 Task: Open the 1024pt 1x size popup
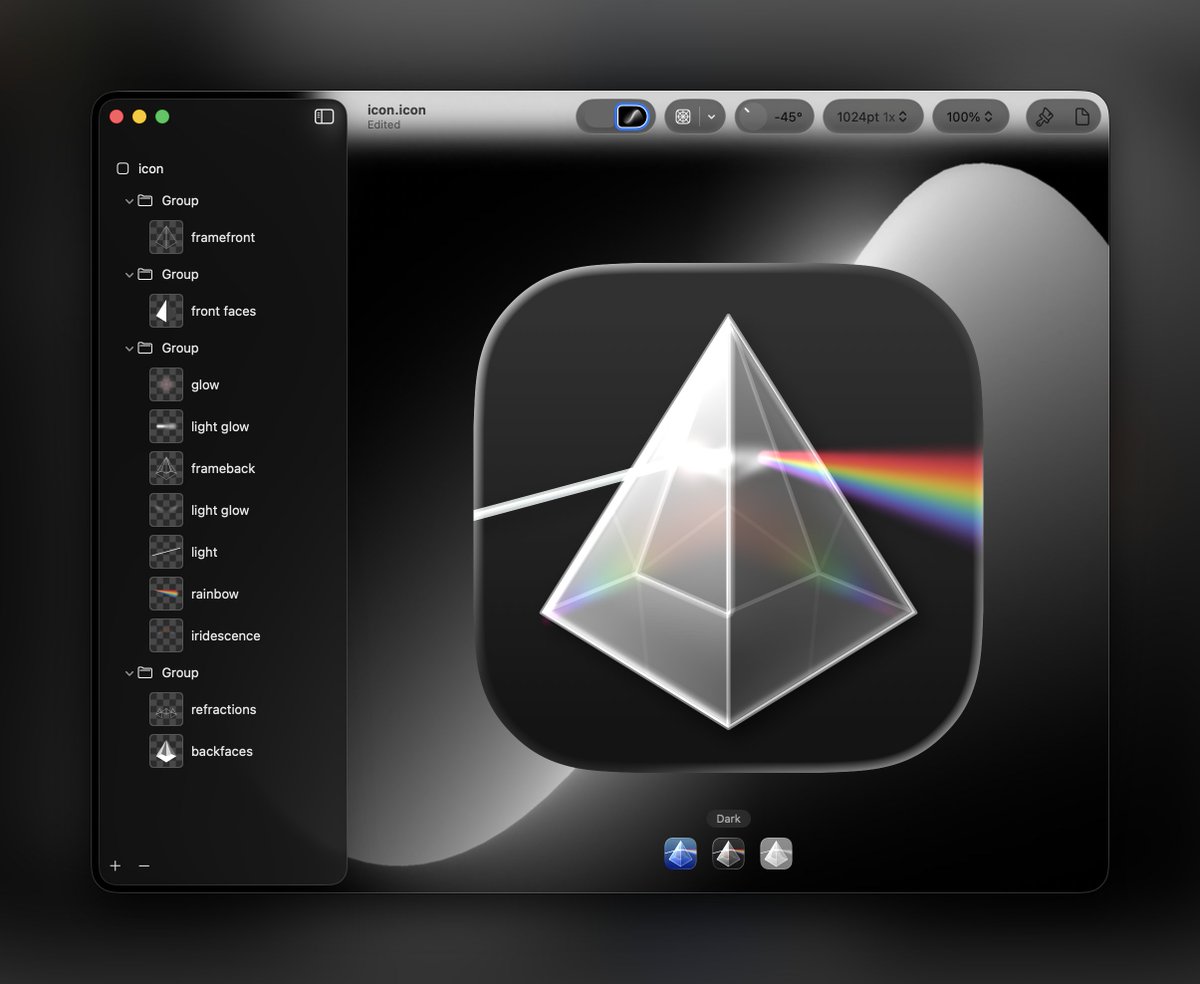872,117
